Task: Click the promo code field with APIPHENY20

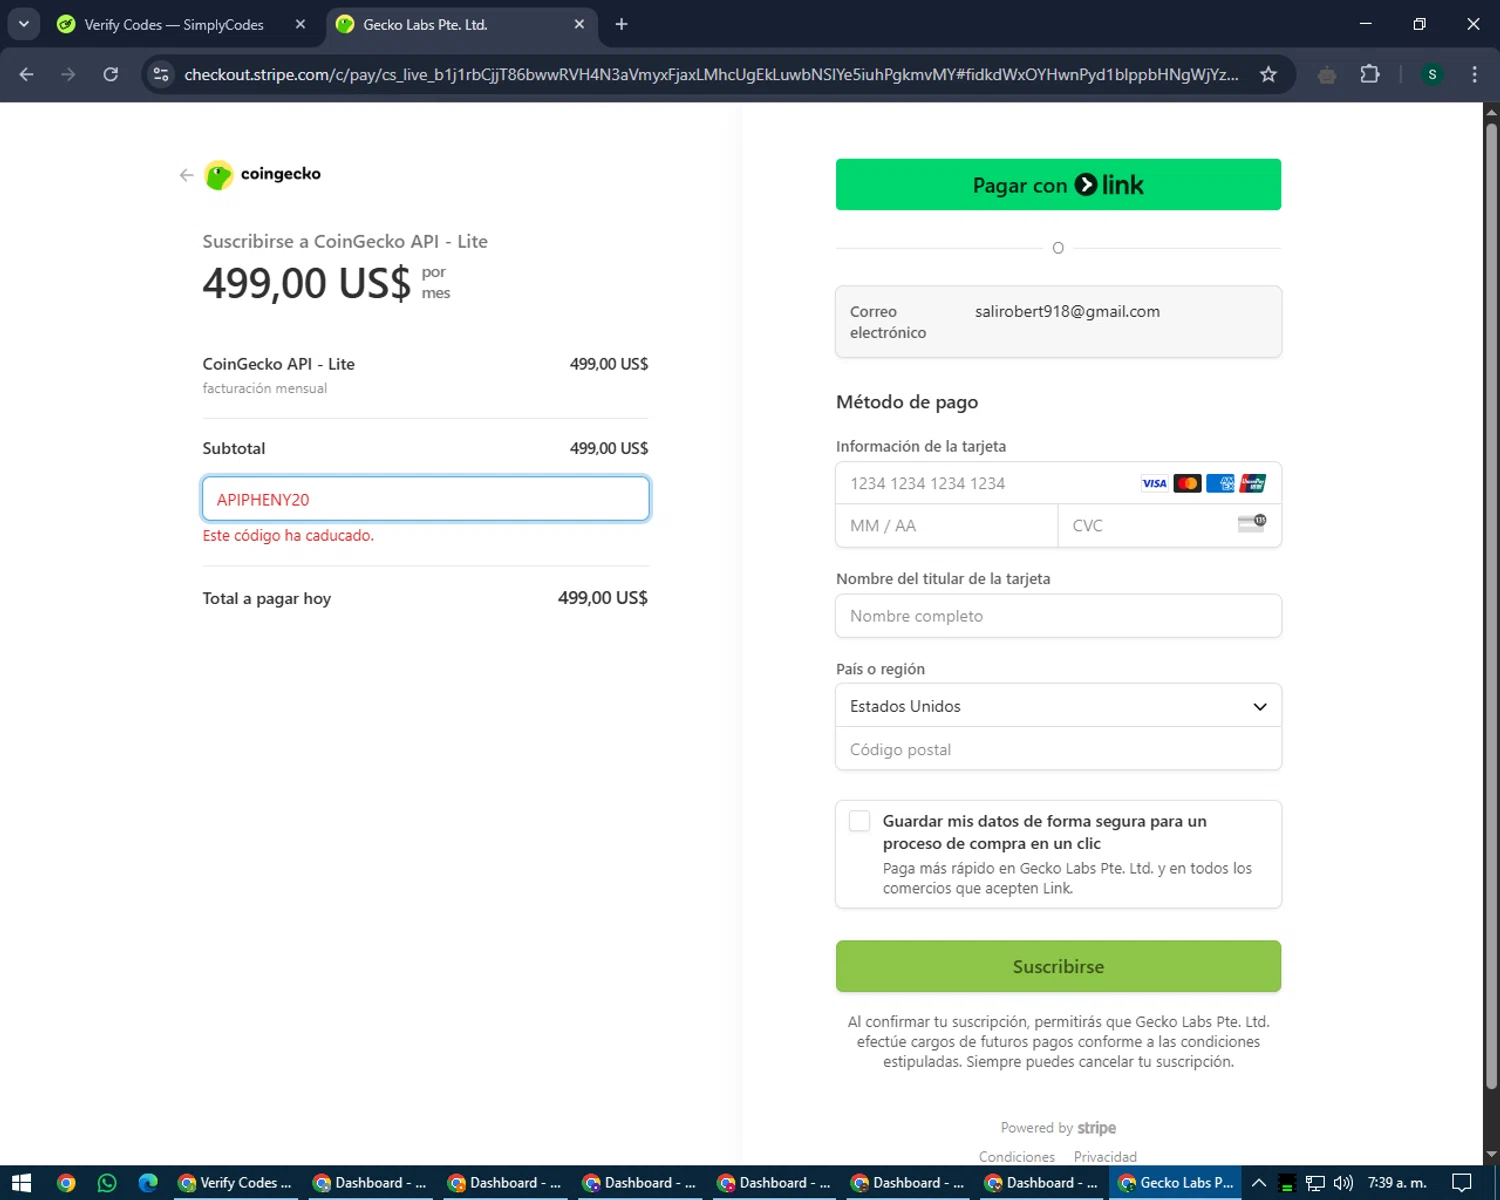Action: (426, 499)
